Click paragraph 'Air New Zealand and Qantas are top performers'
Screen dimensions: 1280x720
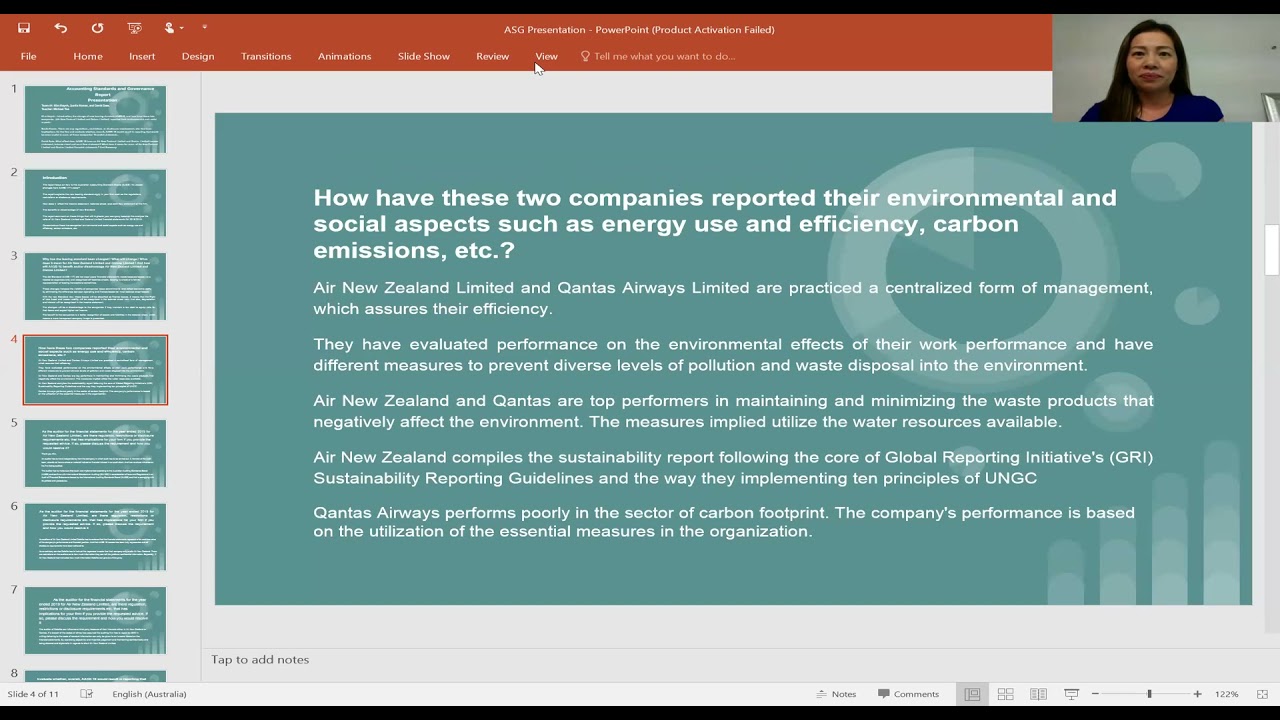pyautogui.click(x=733, y=411)
